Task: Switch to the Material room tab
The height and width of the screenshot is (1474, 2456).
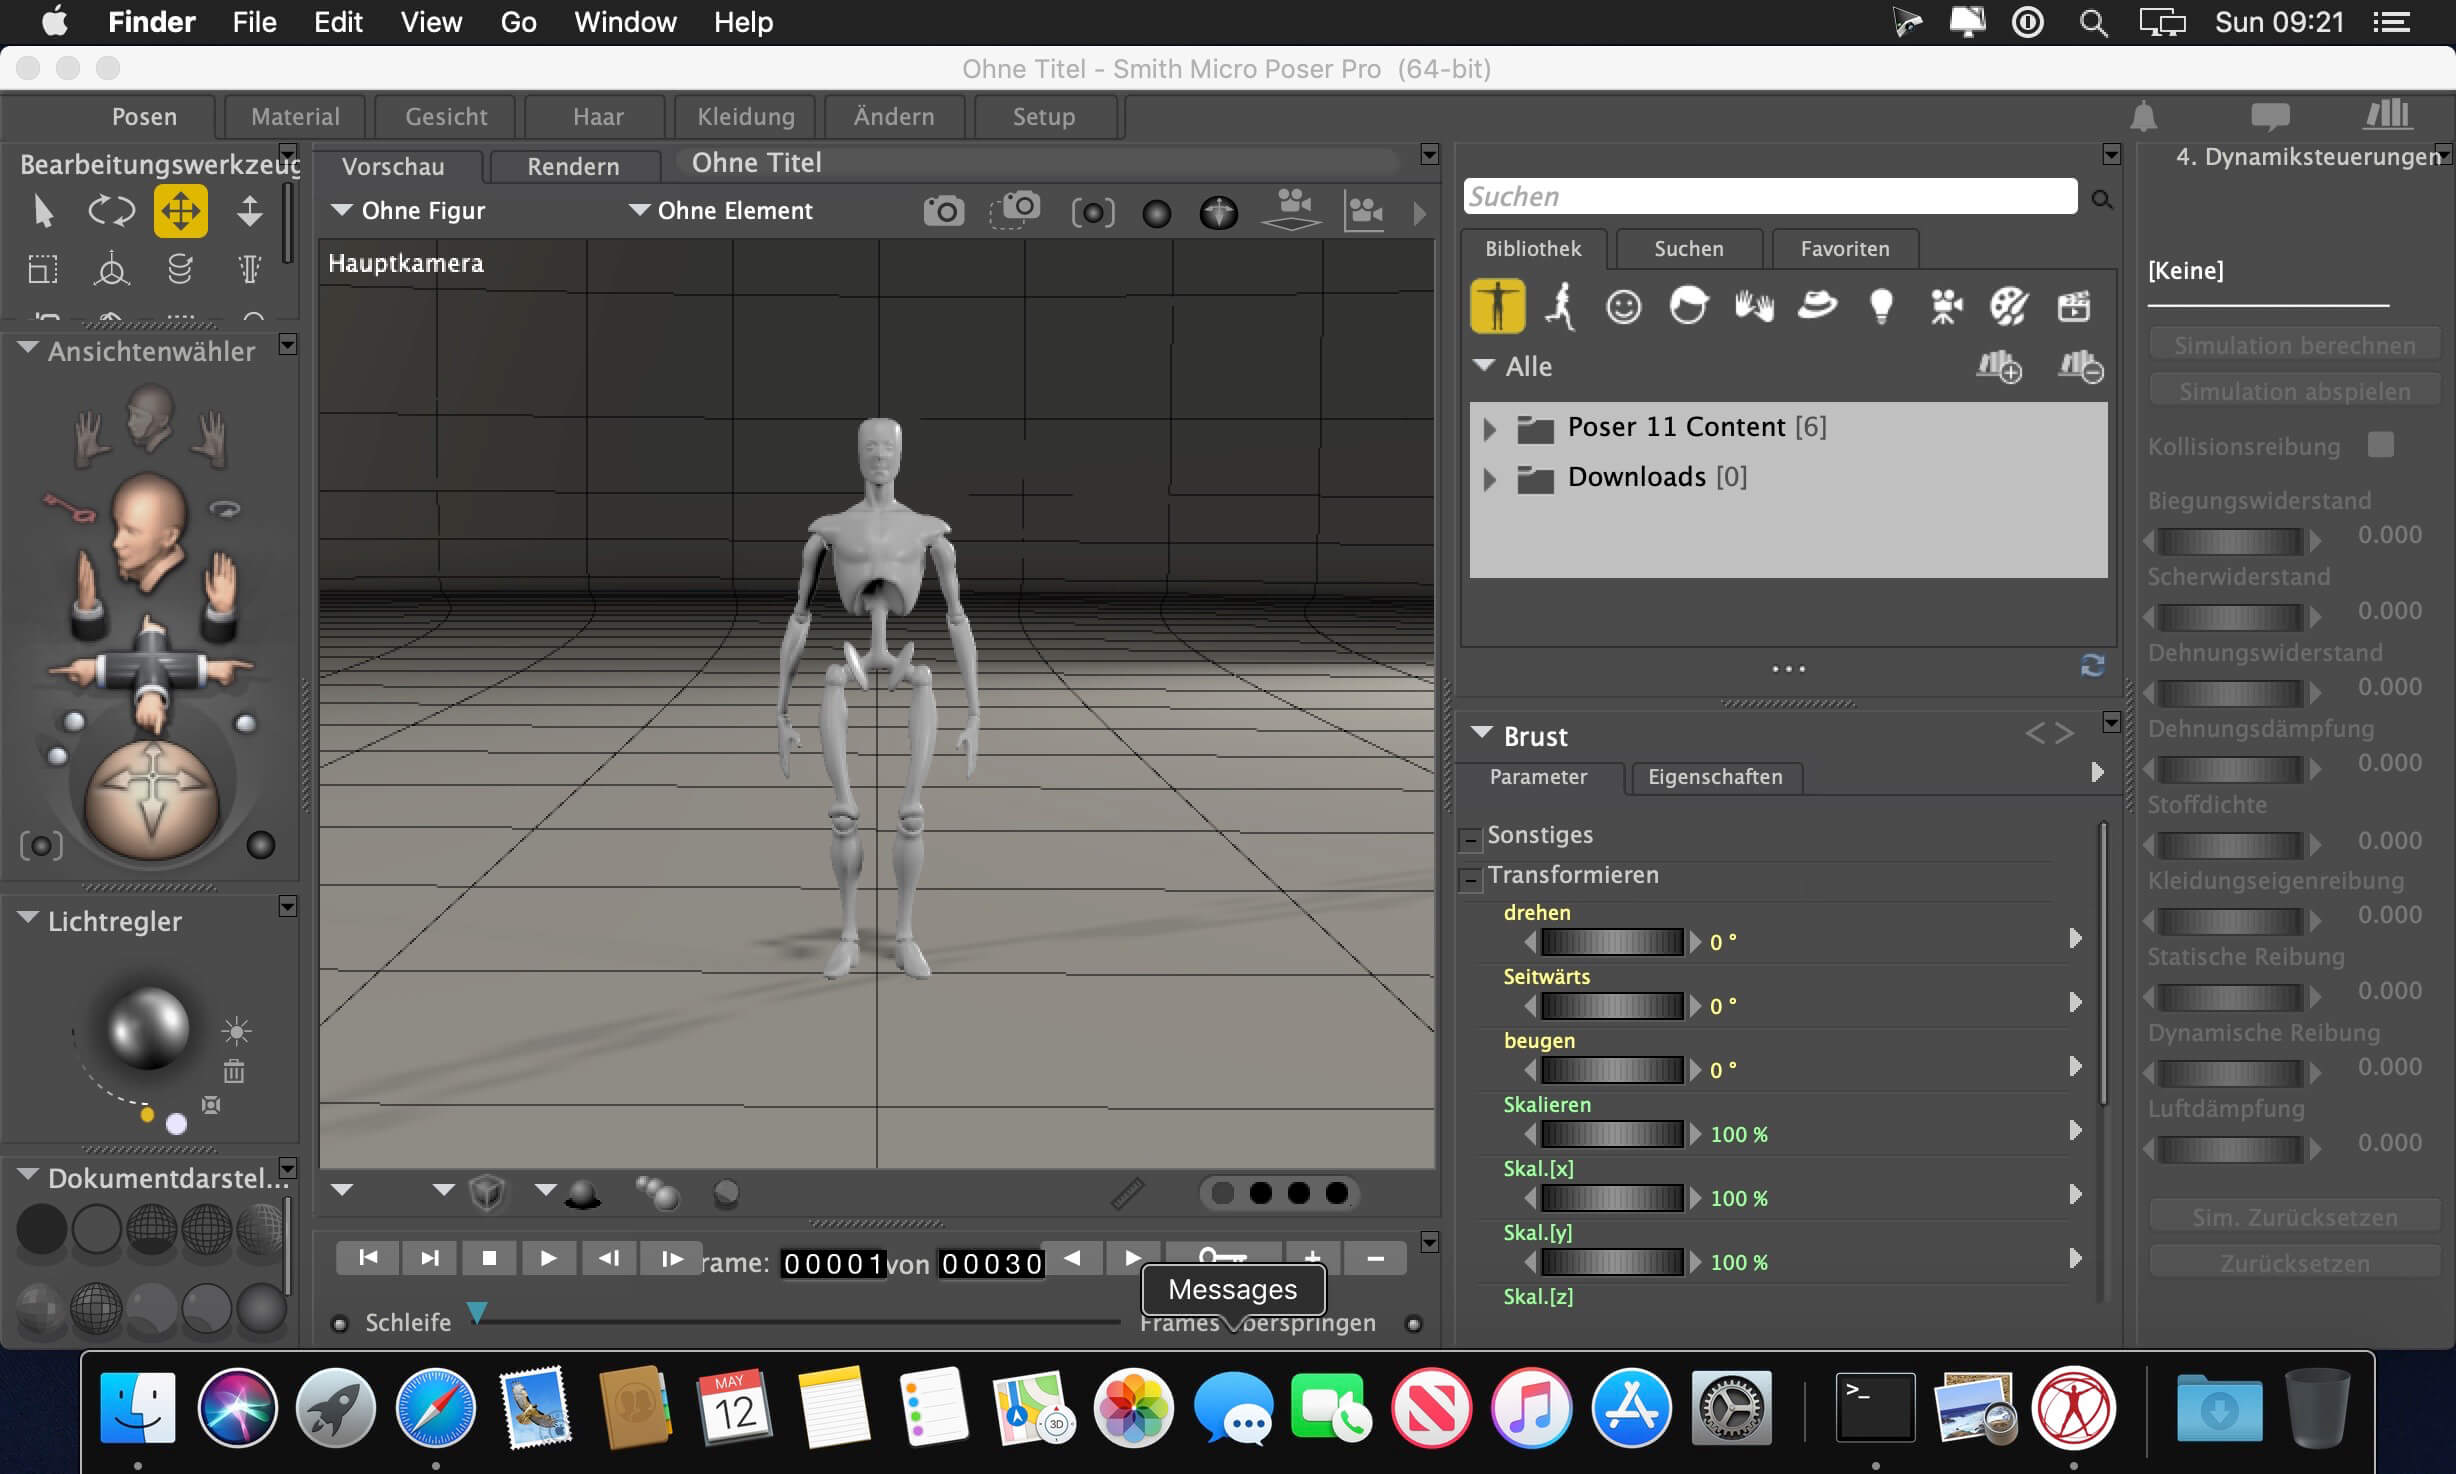Action: click(x=295, y=117)
